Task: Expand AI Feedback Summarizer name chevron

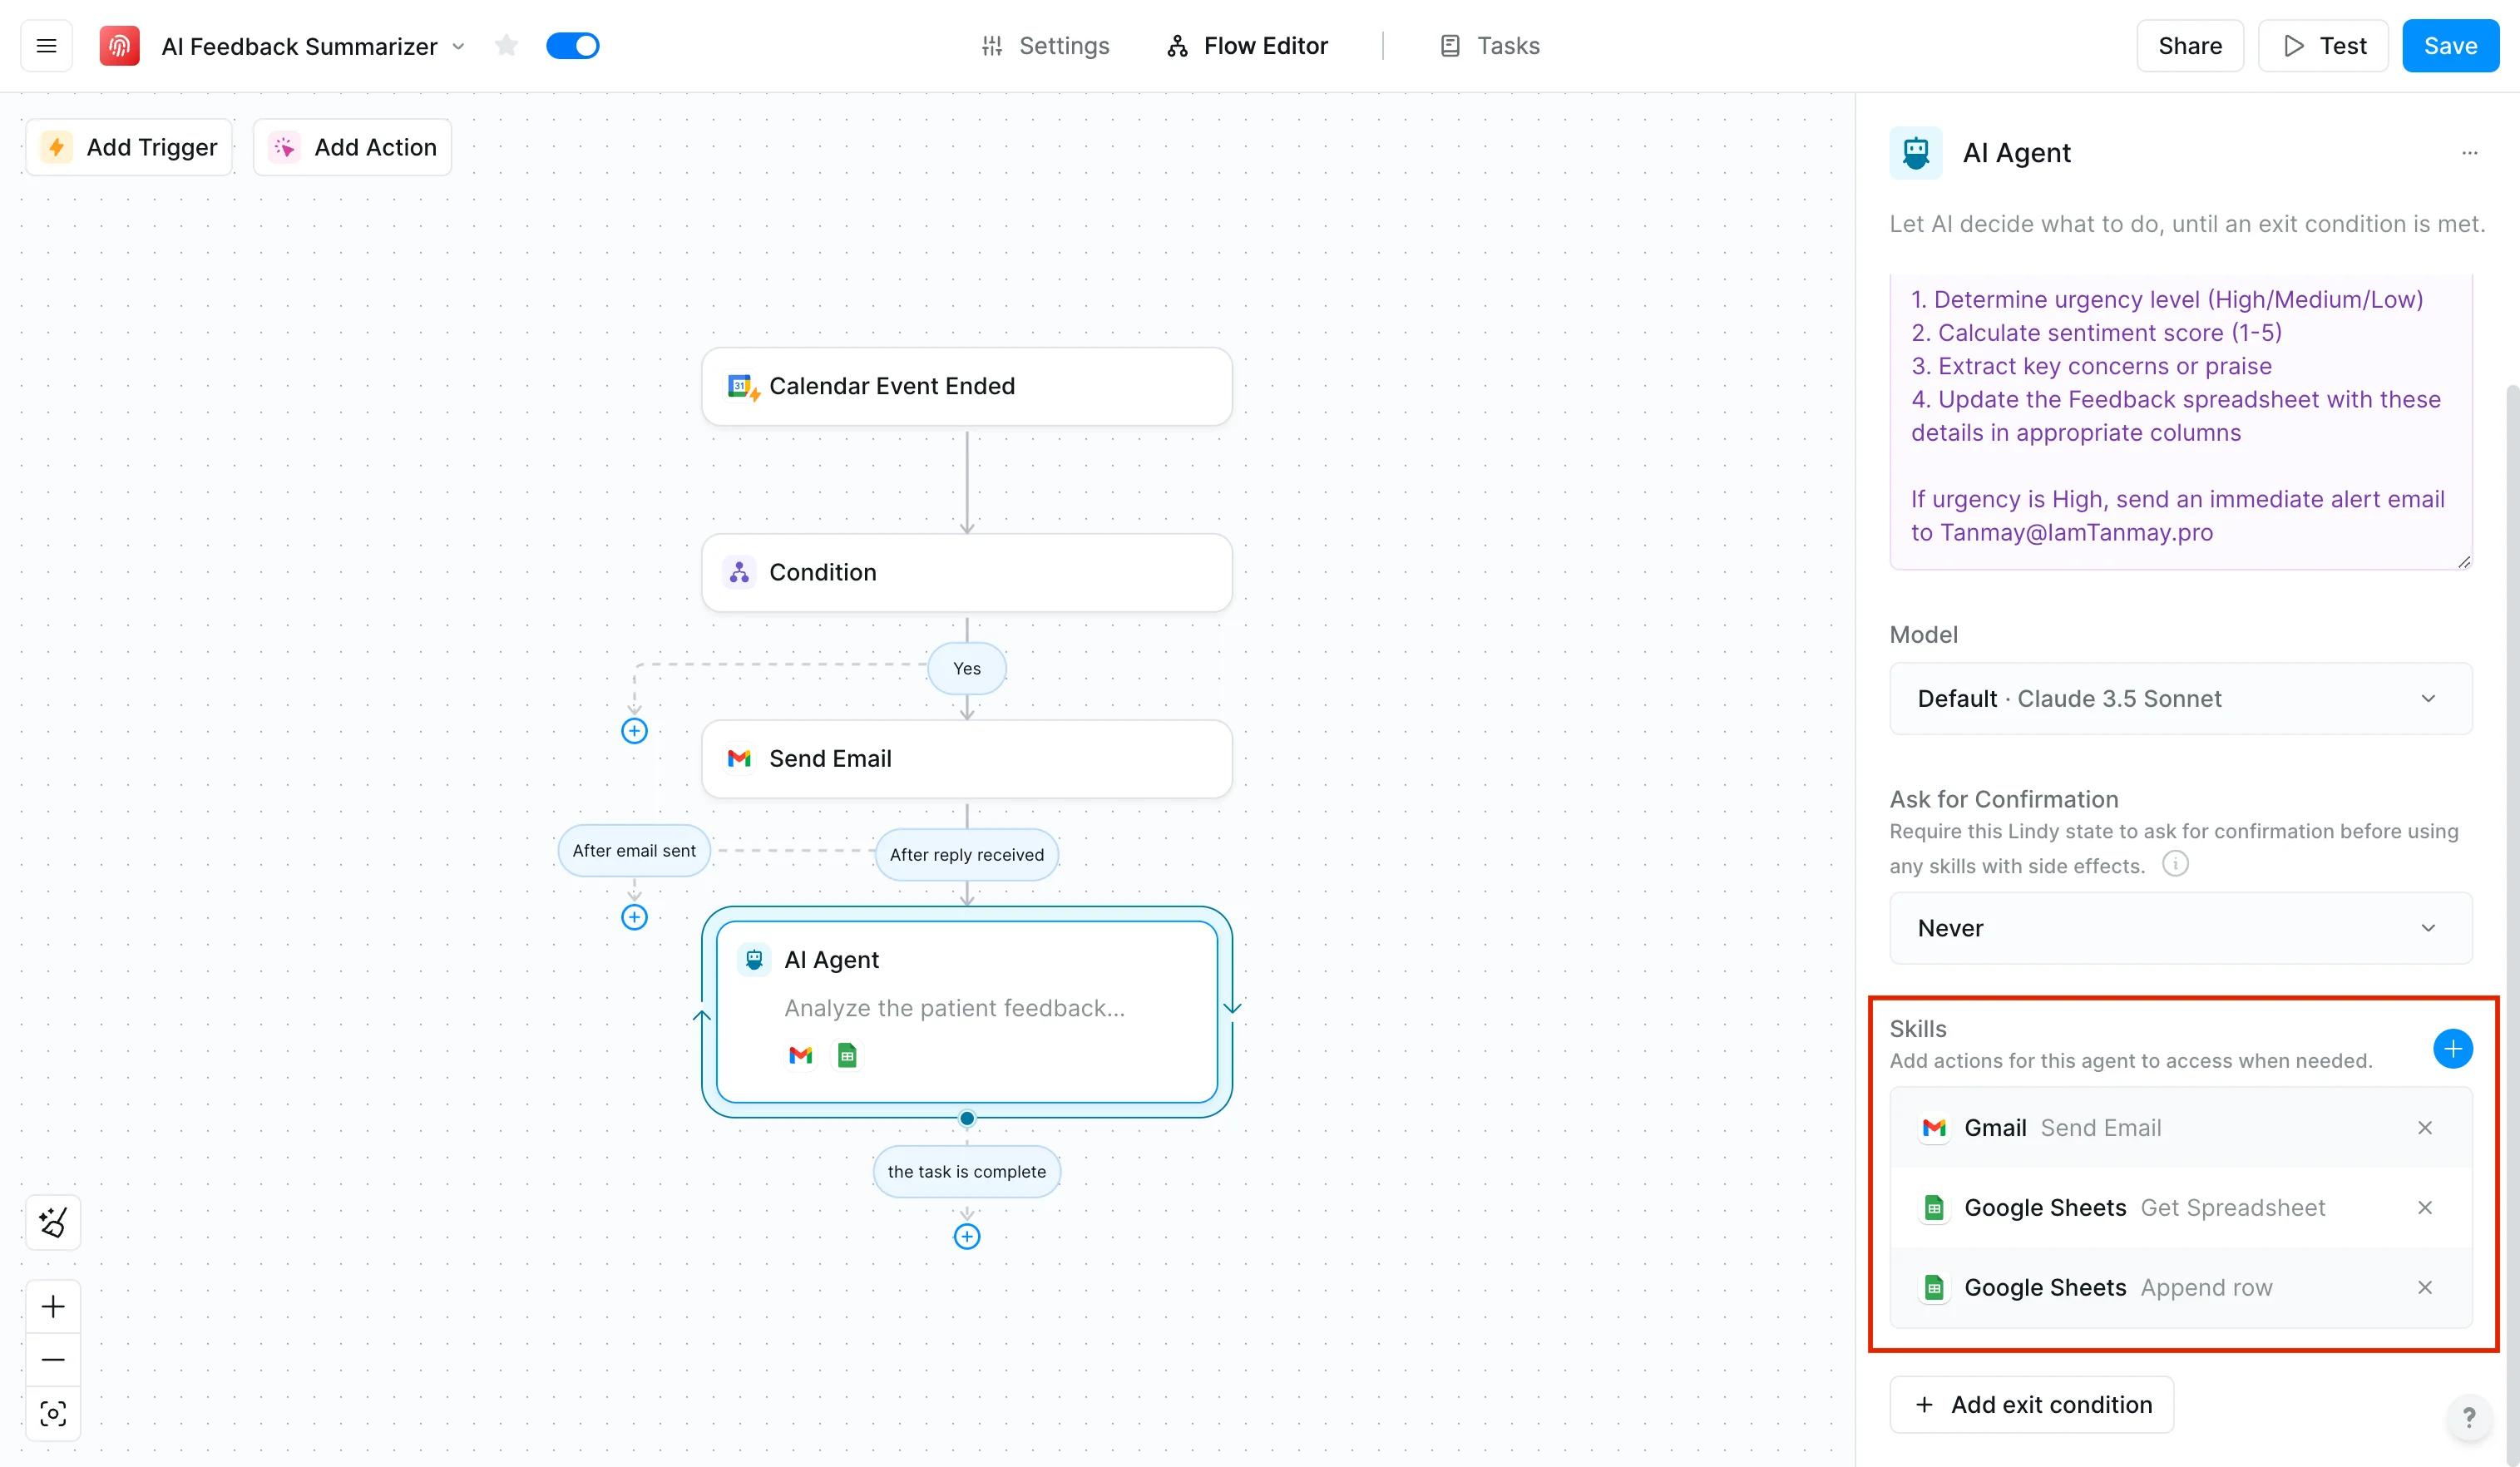Action: [459, 47]
